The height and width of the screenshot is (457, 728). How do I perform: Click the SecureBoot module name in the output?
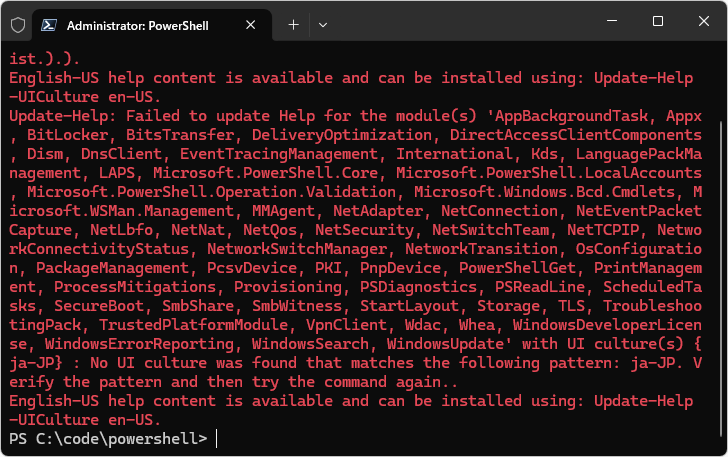[97, 305]
